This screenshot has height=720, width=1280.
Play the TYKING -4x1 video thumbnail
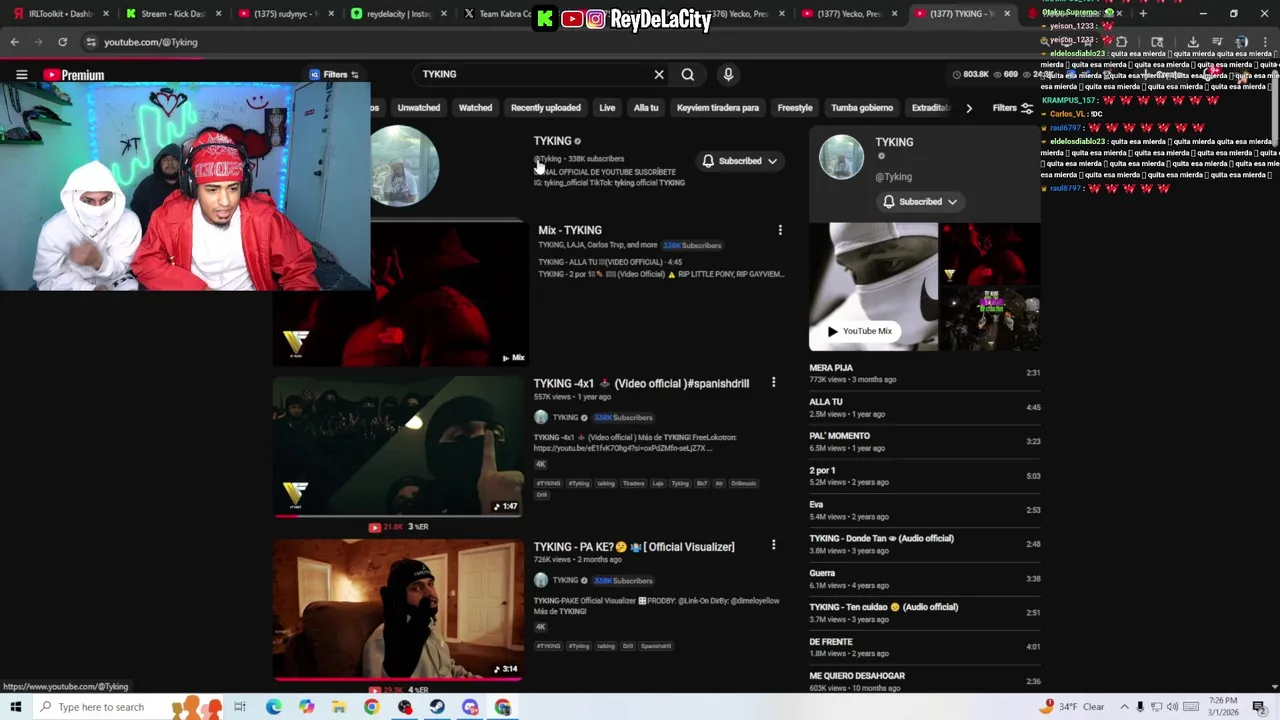pos(398,446)
